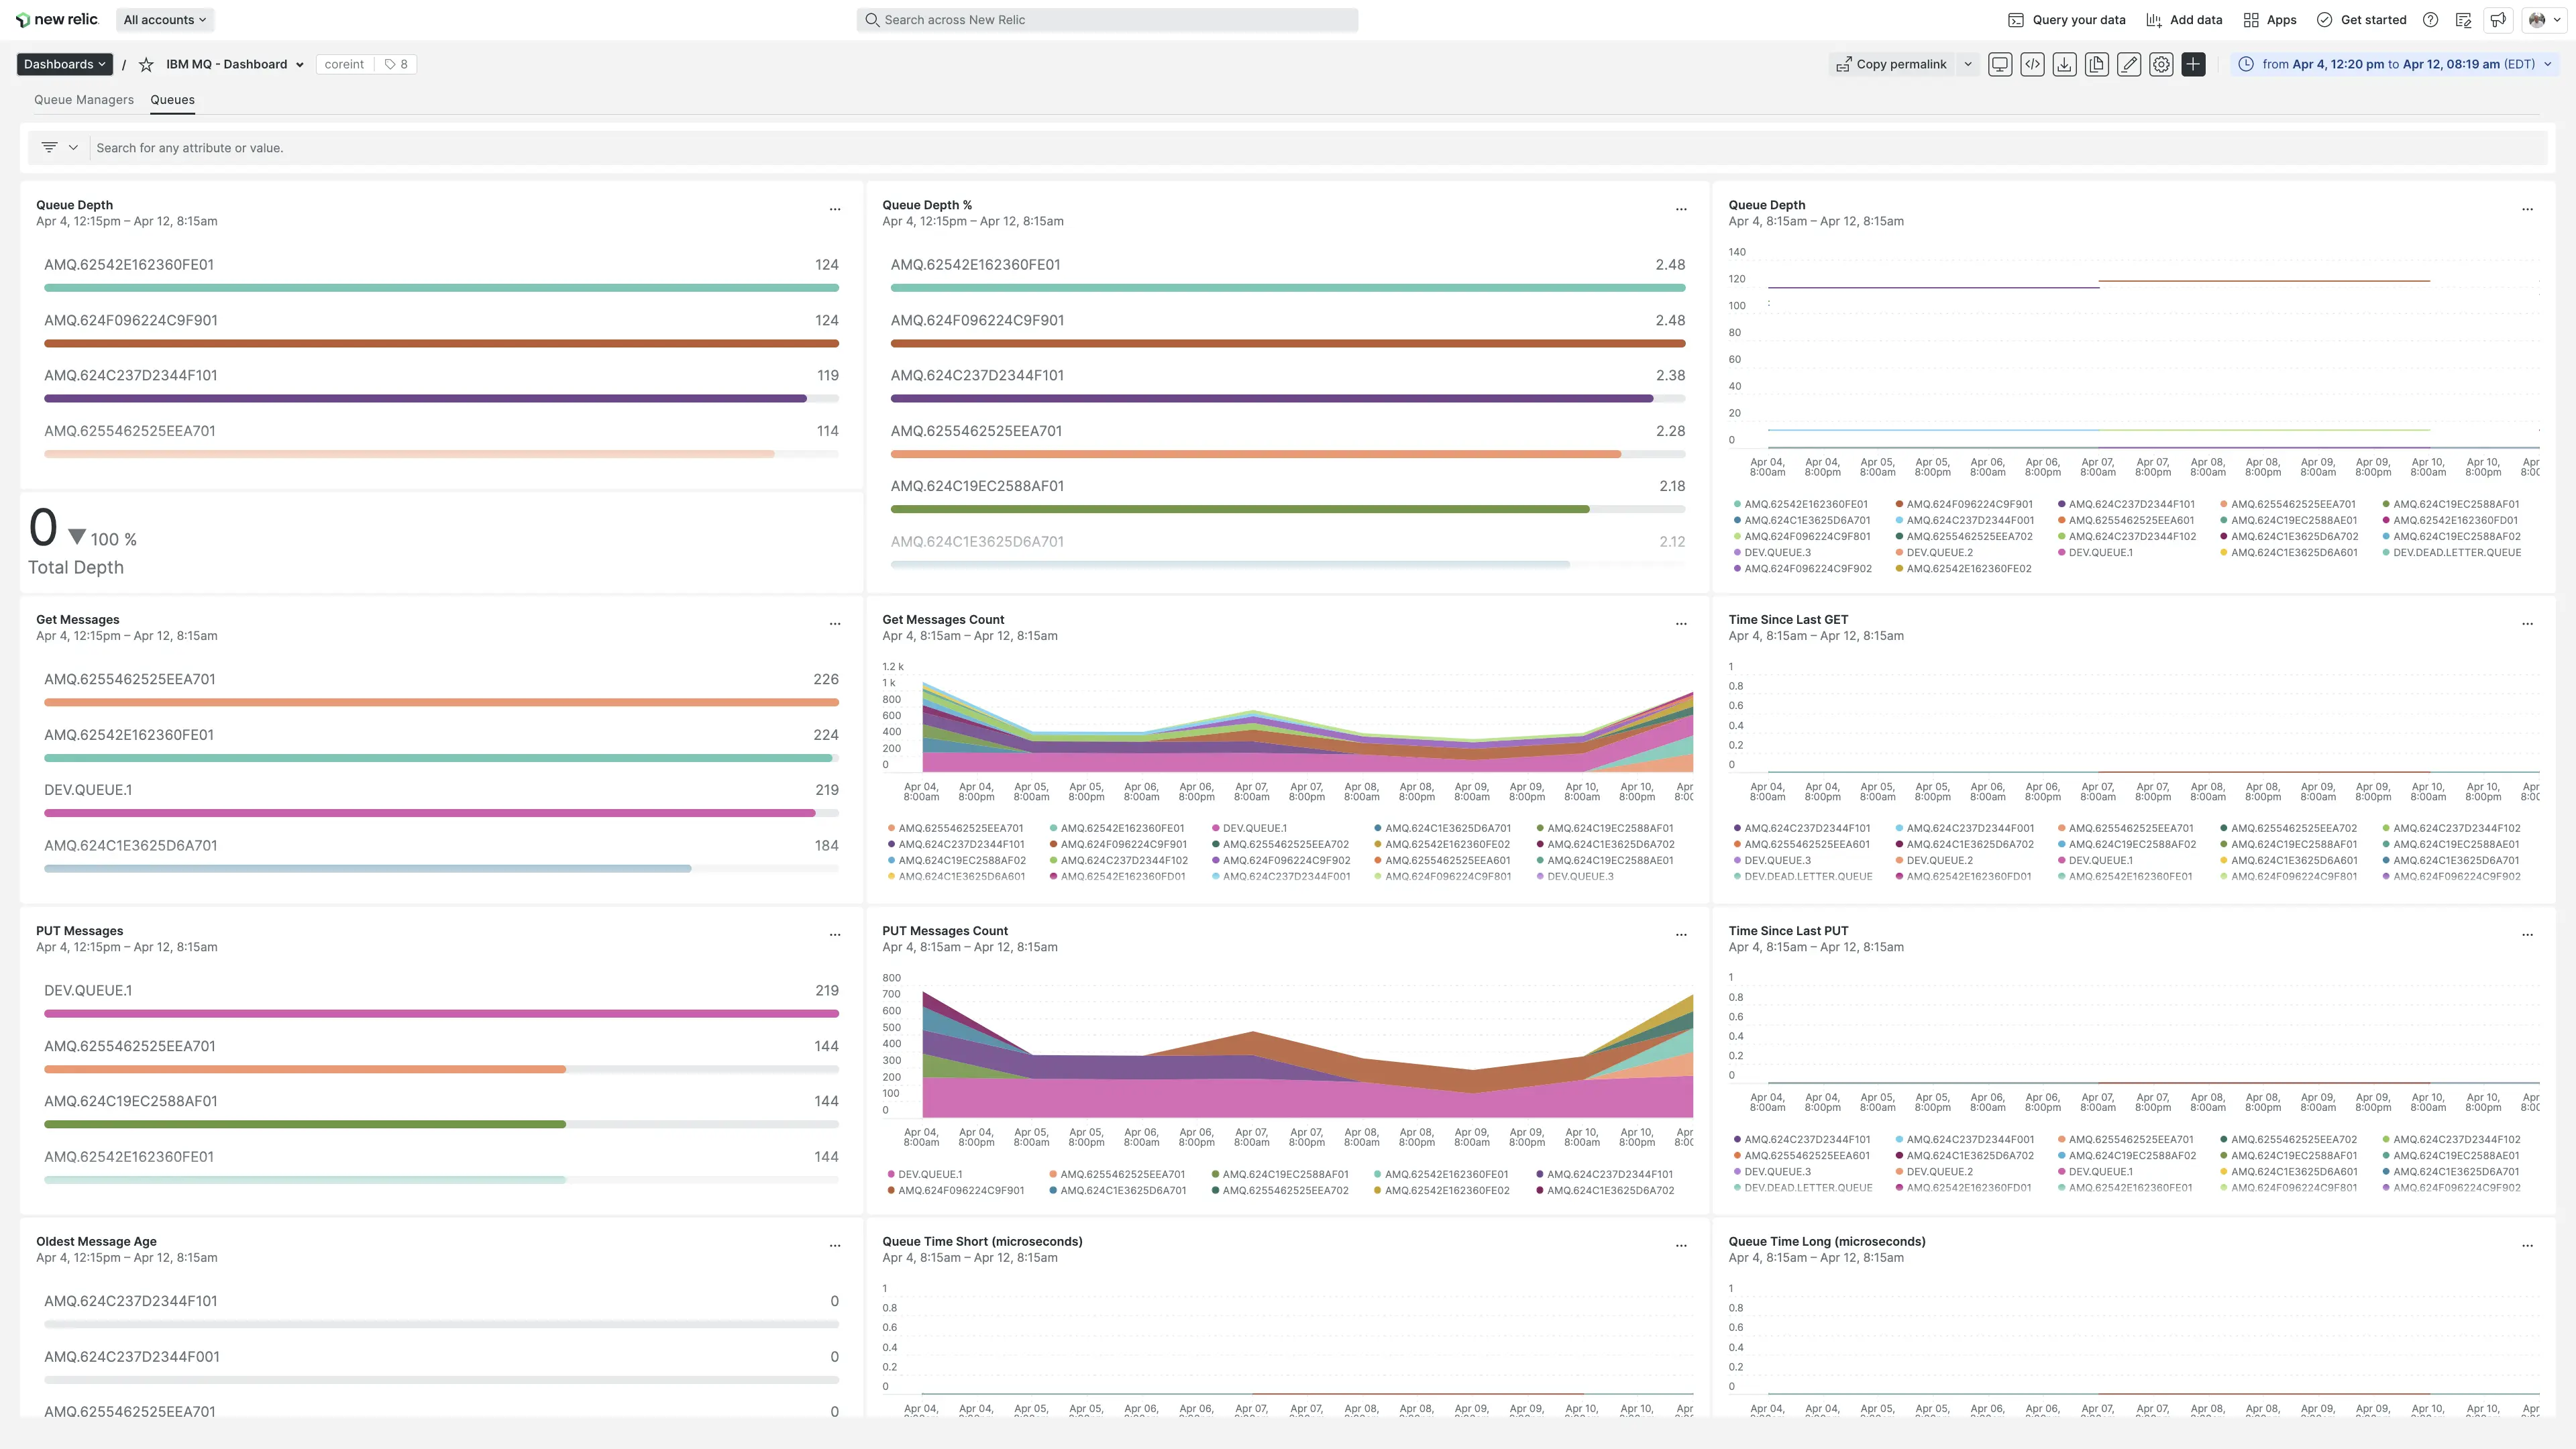Open the dashboard fullscreen TV mode icon

tap(2000, 64)
